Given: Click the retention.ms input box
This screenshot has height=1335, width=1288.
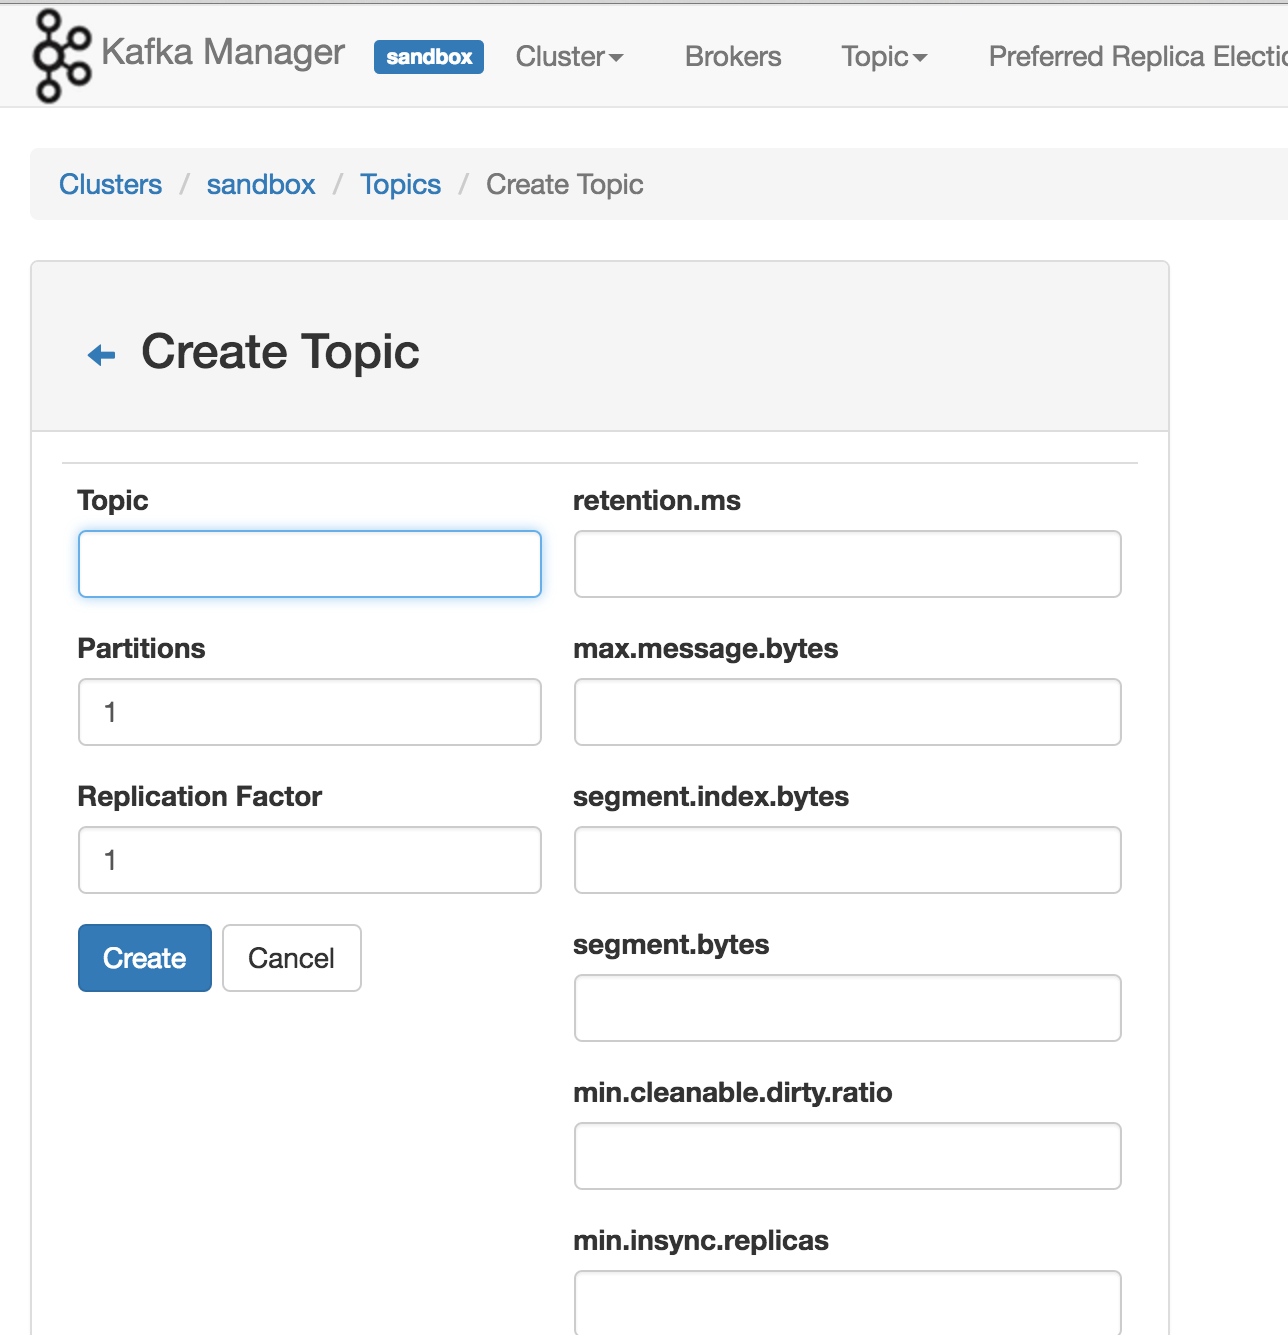Looking at the screenshot, I should (x=847, y=564).
